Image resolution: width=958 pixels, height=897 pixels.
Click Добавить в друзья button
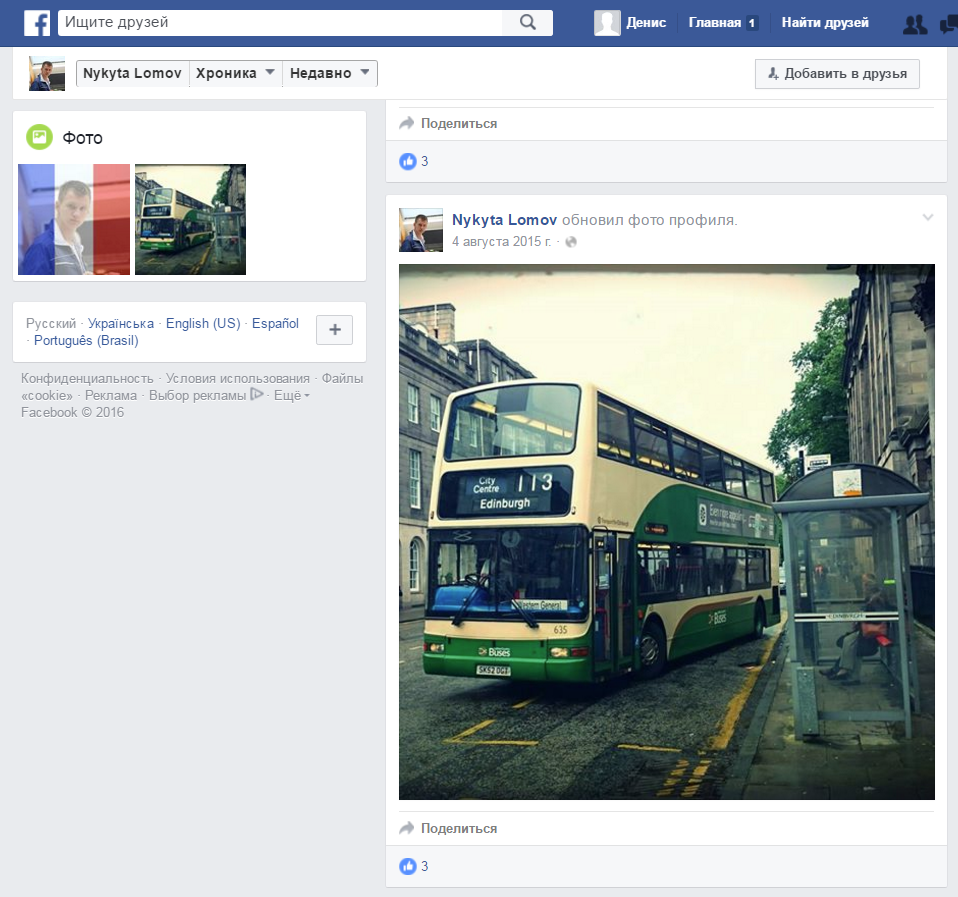836,74
